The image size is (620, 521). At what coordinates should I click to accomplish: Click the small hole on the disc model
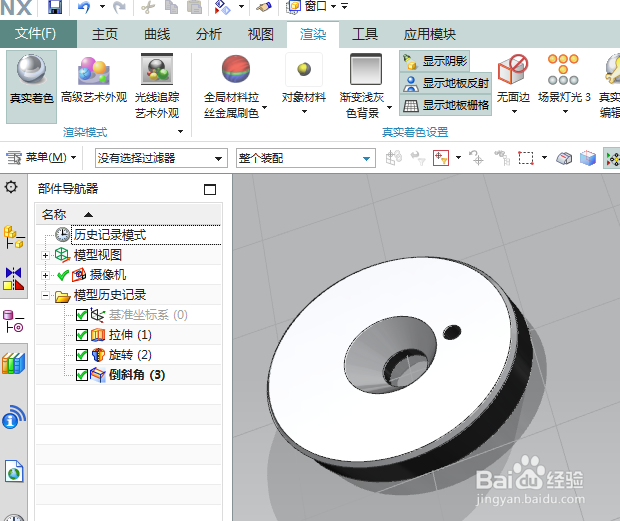(x=452, y=332)
